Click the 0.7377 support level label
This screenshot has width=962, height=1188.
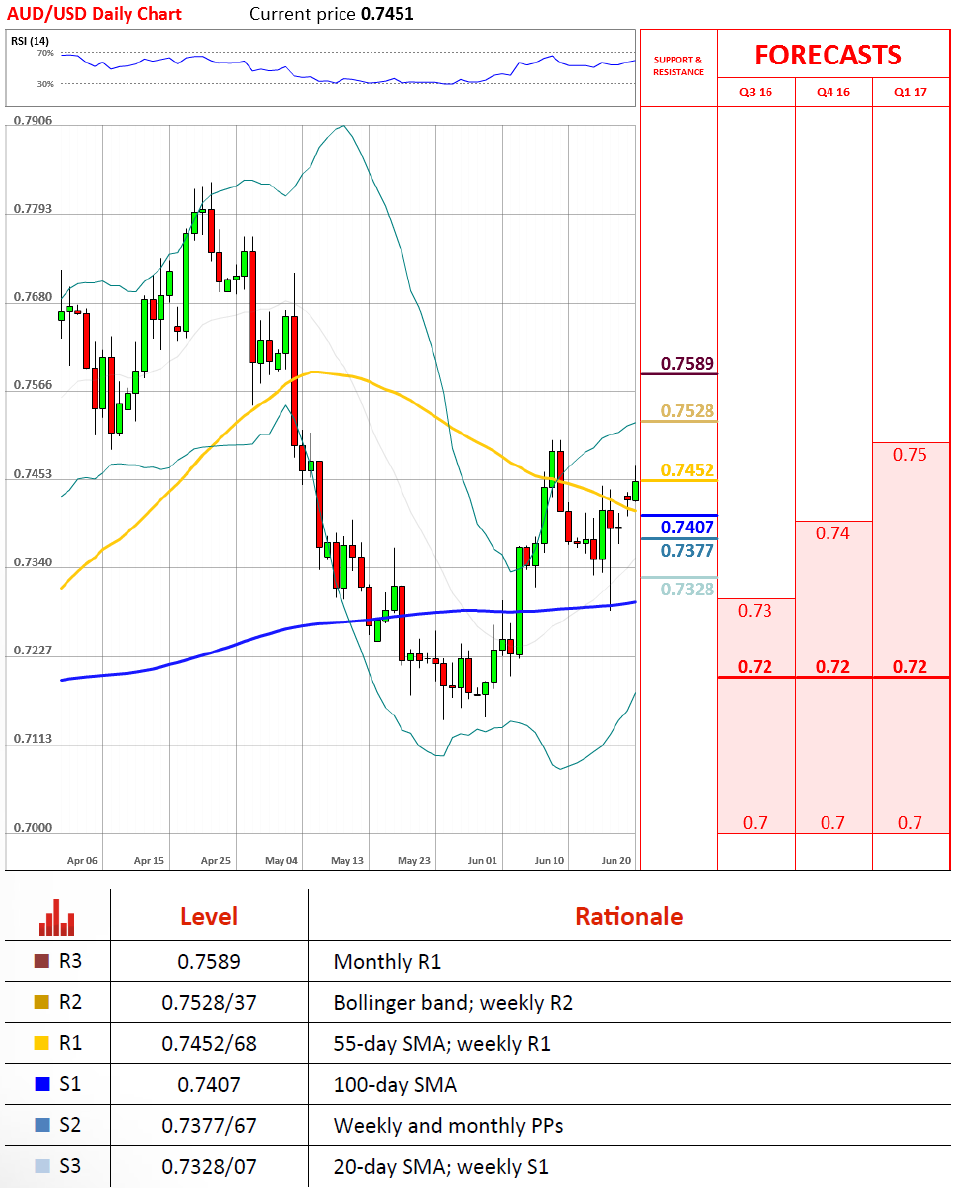(x=687, y=551)
